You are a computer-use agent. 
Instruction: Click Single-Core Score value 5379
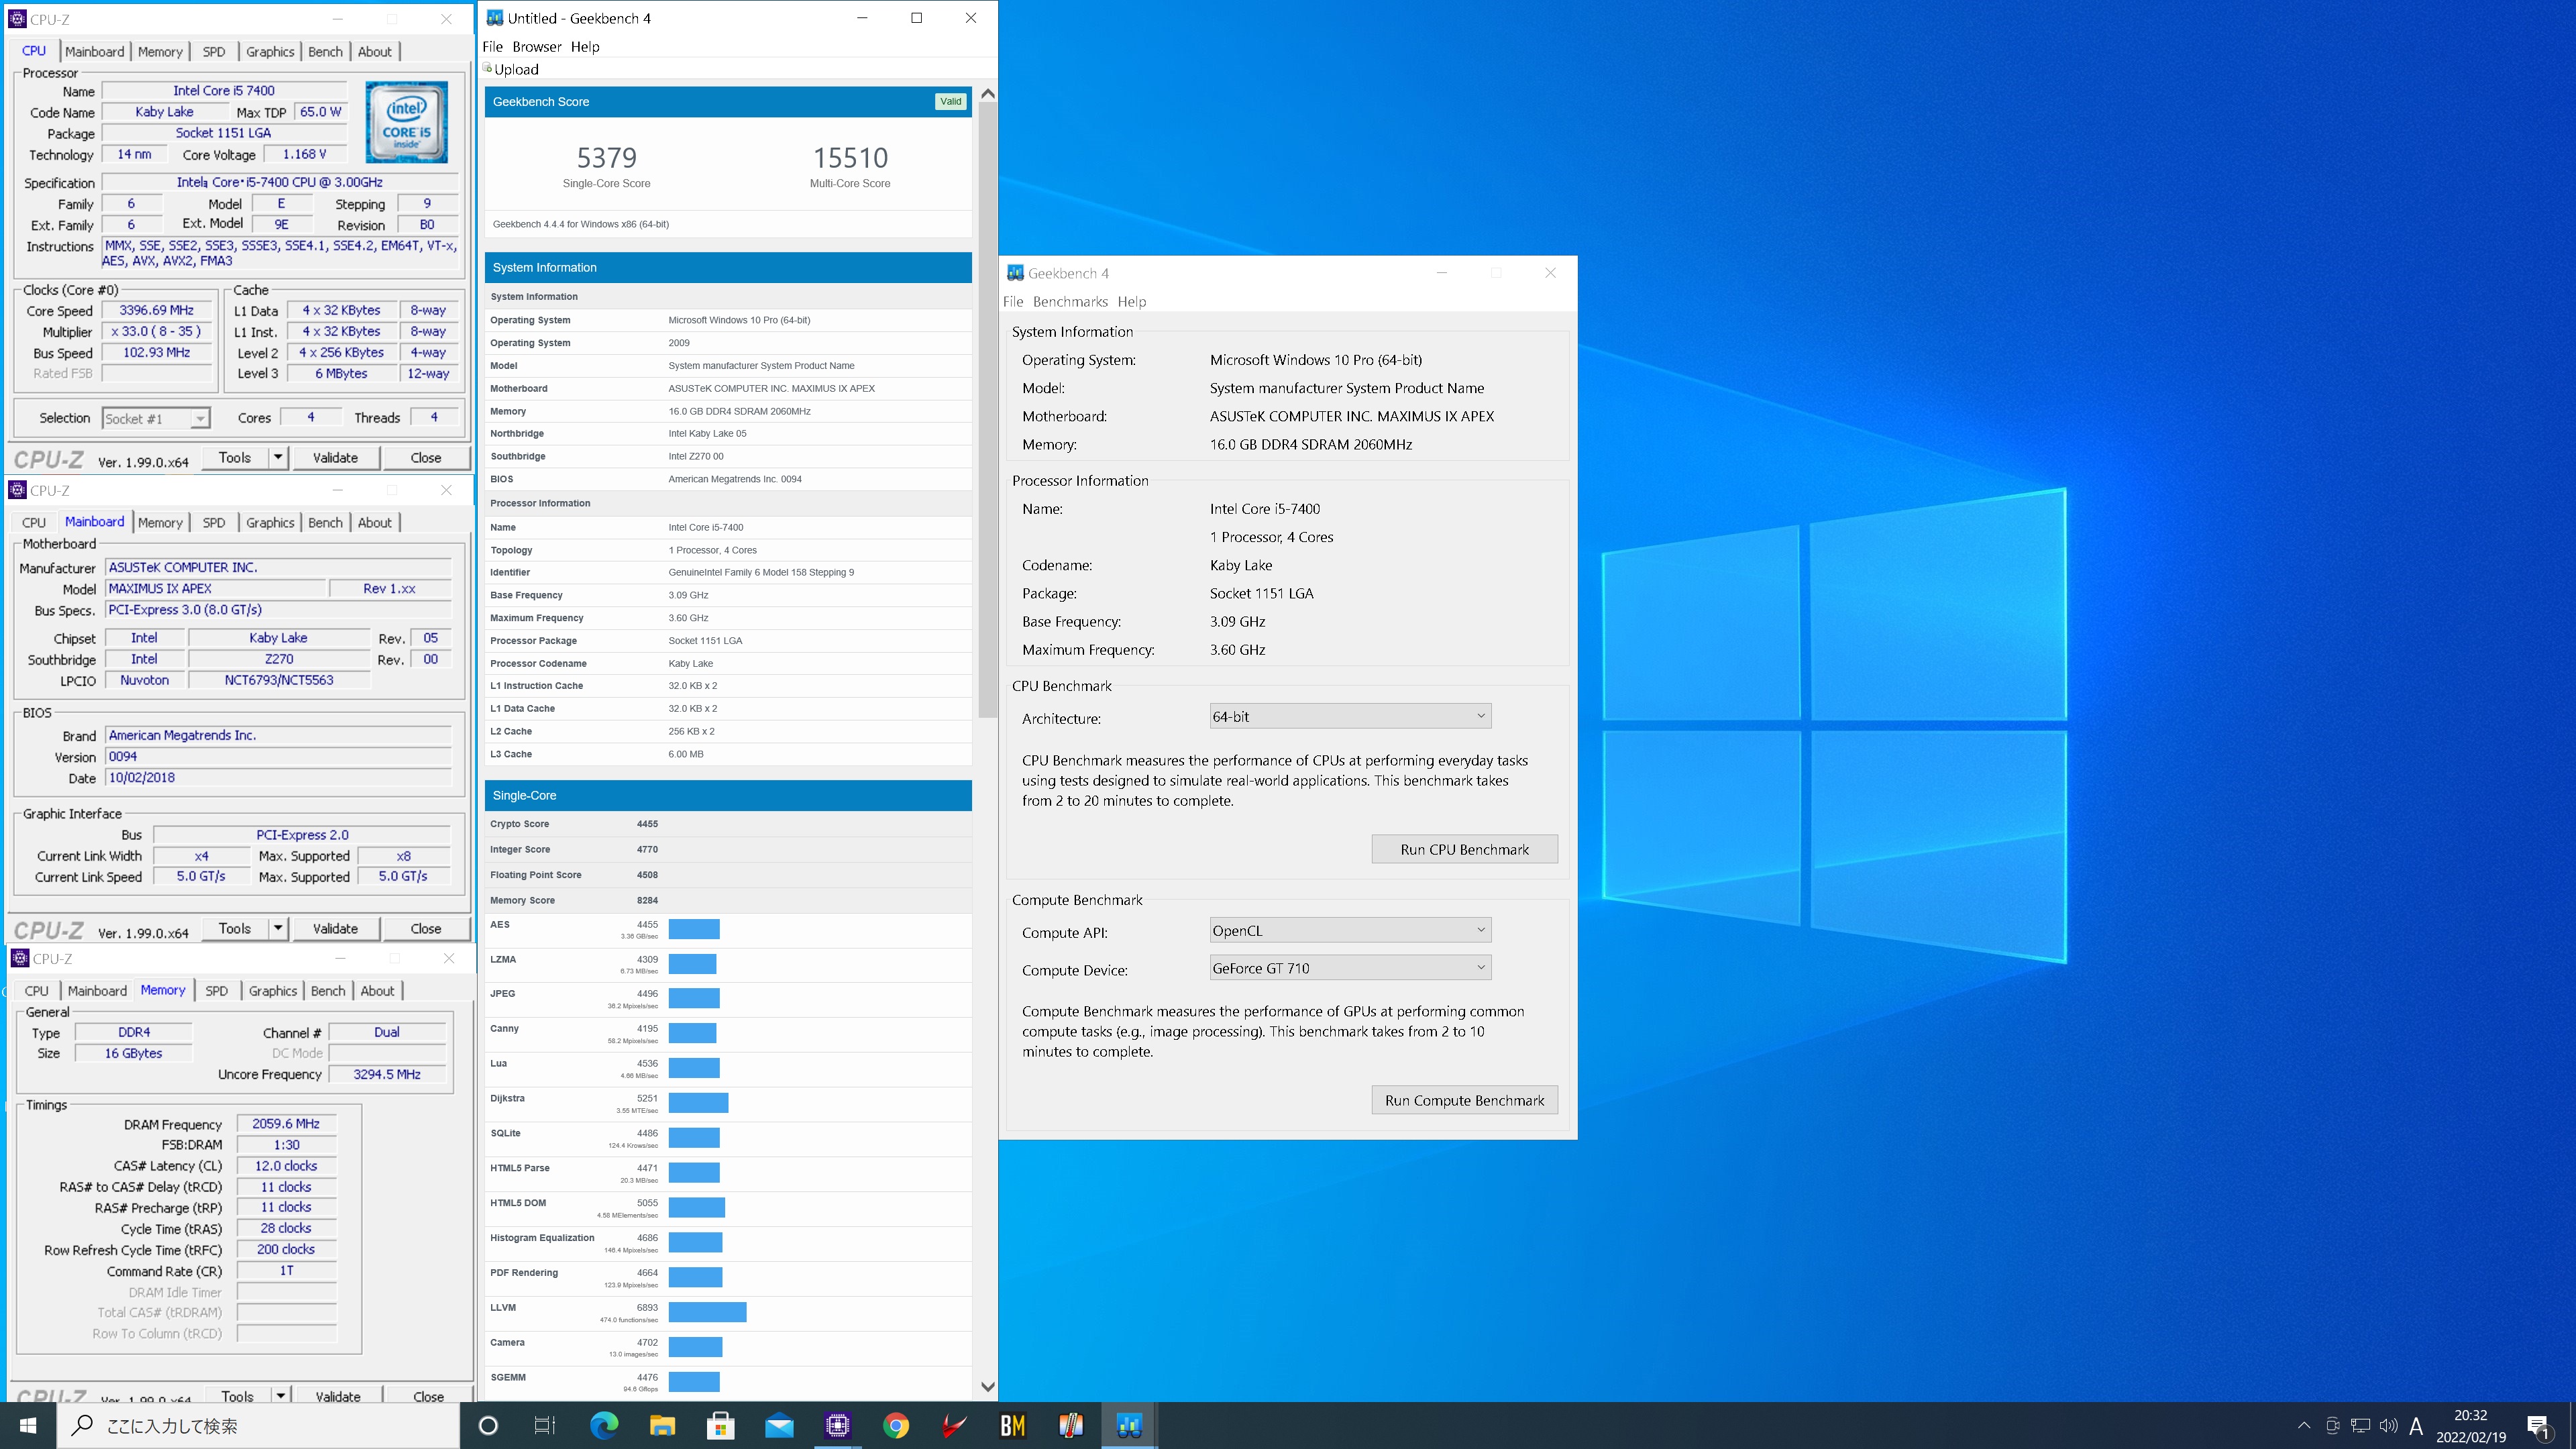pos(606,158)
